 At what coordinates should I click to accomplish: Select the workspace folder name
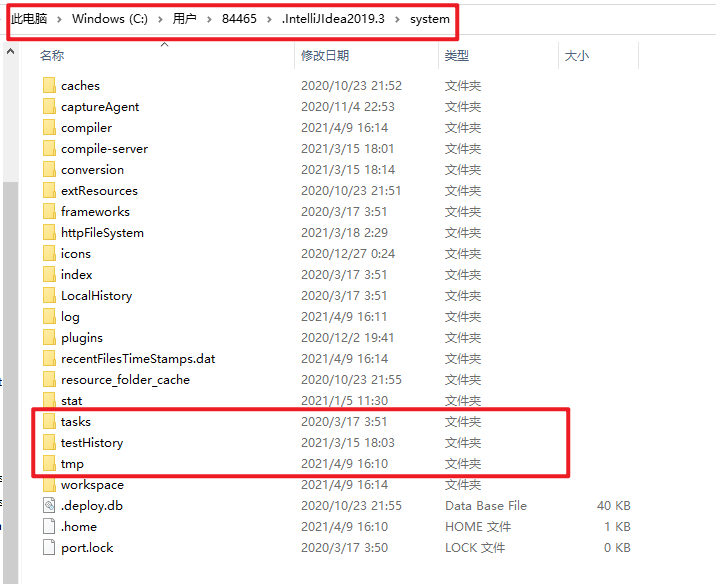[x=92, y=485]
